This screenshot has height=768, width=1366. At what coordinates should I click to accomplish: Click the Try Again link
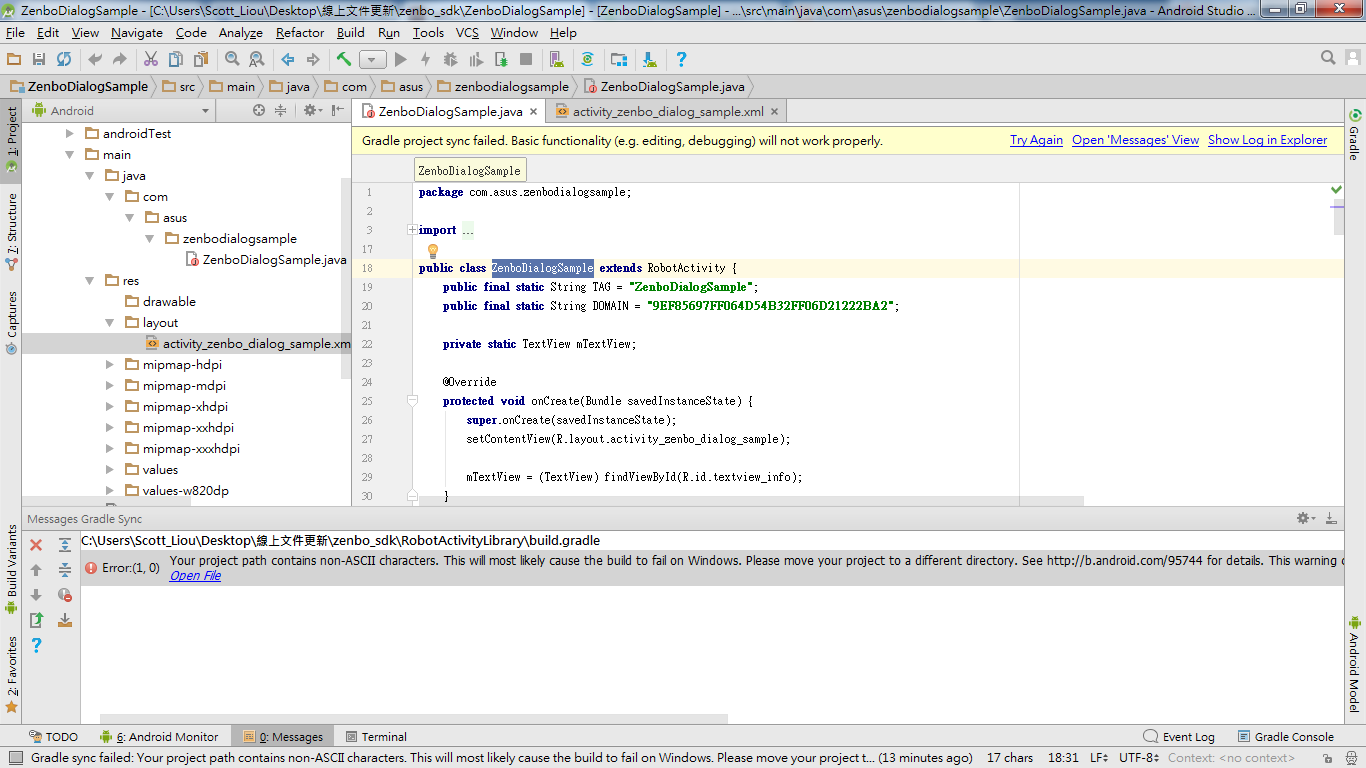[1036, 140]
